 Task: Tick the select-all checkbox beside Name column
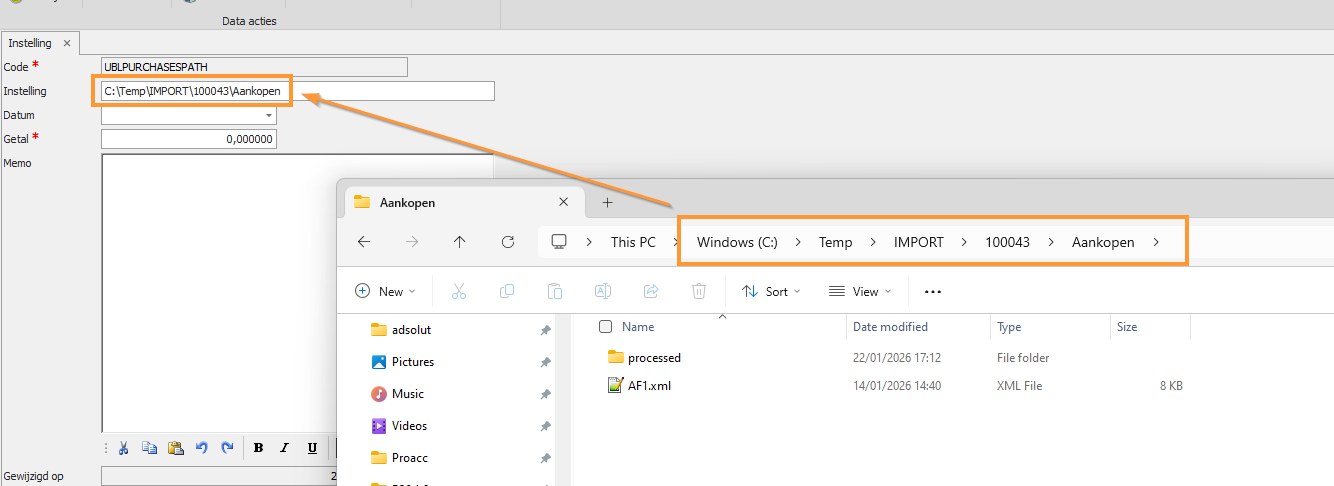click(605, 327)
